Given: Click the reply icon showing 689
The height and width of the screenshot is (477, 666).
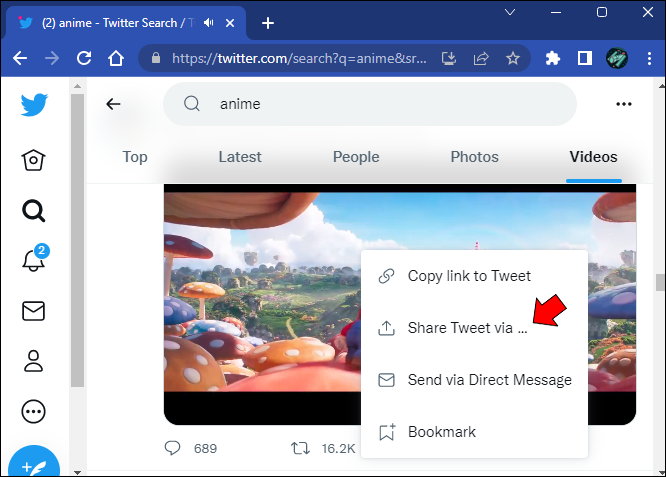Looking at the screenshot, I should (x=172, y=448).
